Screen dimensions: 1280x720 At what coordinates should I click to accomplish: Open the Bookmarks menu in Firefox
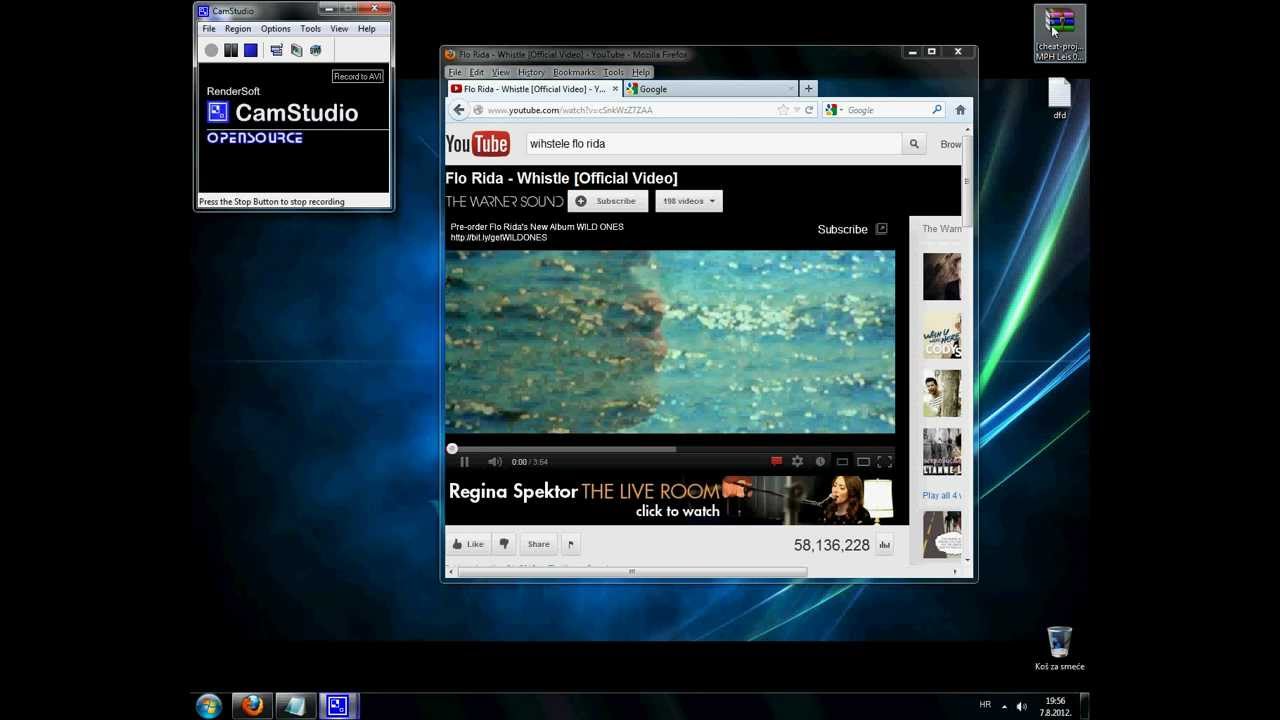[574, 72]
